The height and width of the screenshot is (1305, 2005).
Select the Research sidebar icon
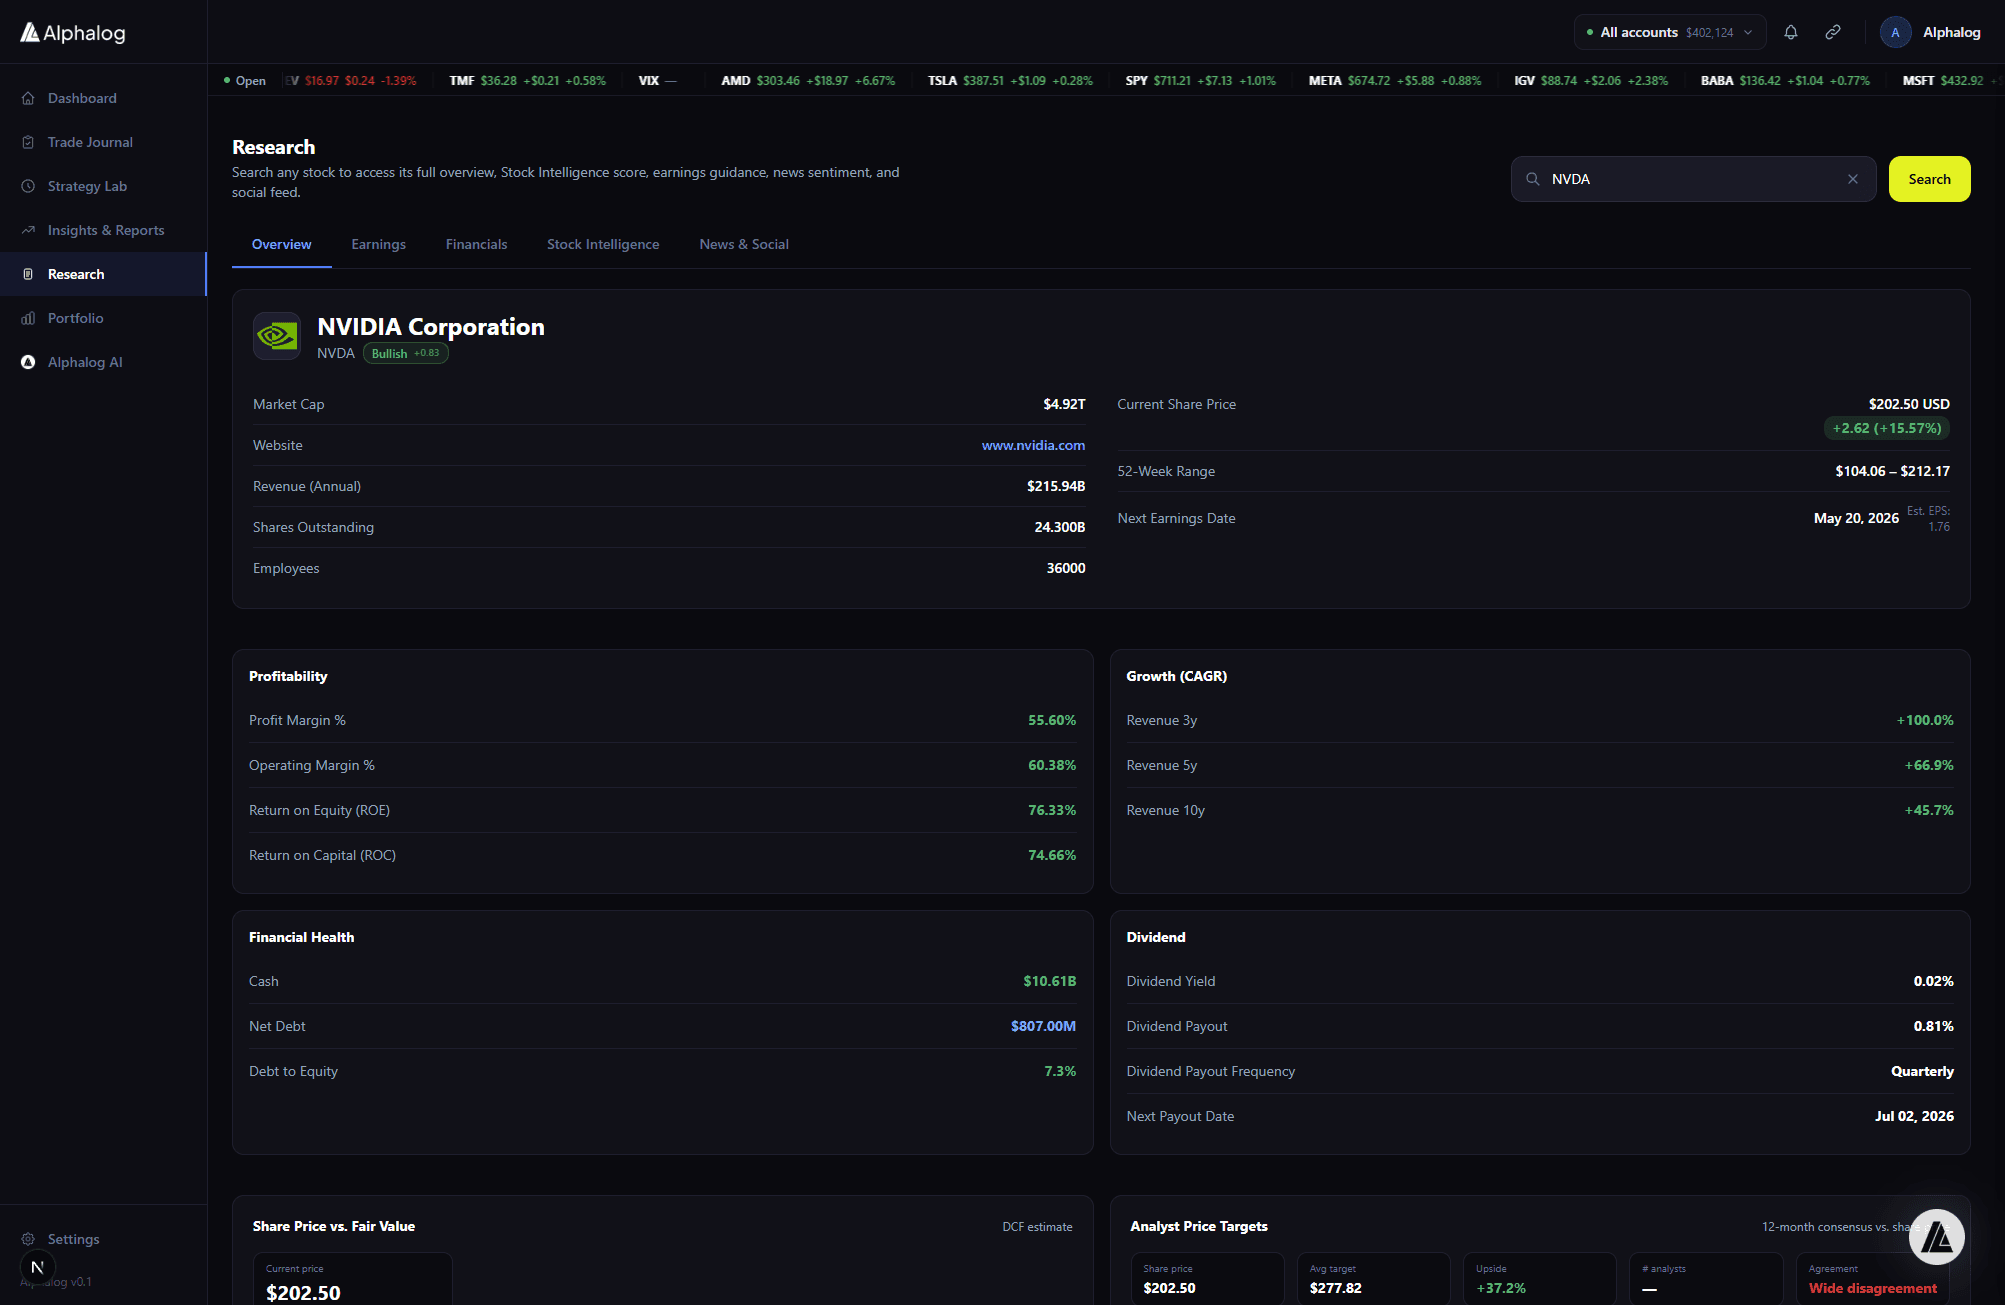[28, 274]
